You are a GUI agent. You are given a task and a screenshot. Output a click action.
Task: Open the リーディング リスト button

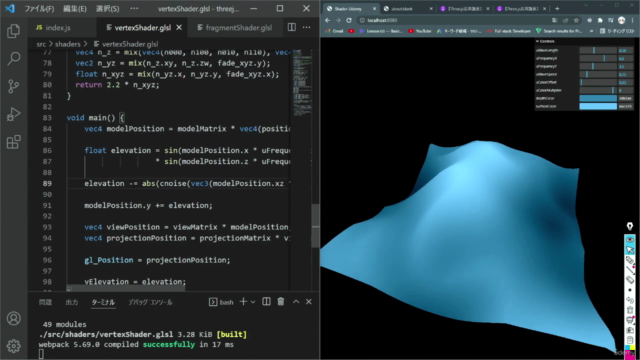617,31
